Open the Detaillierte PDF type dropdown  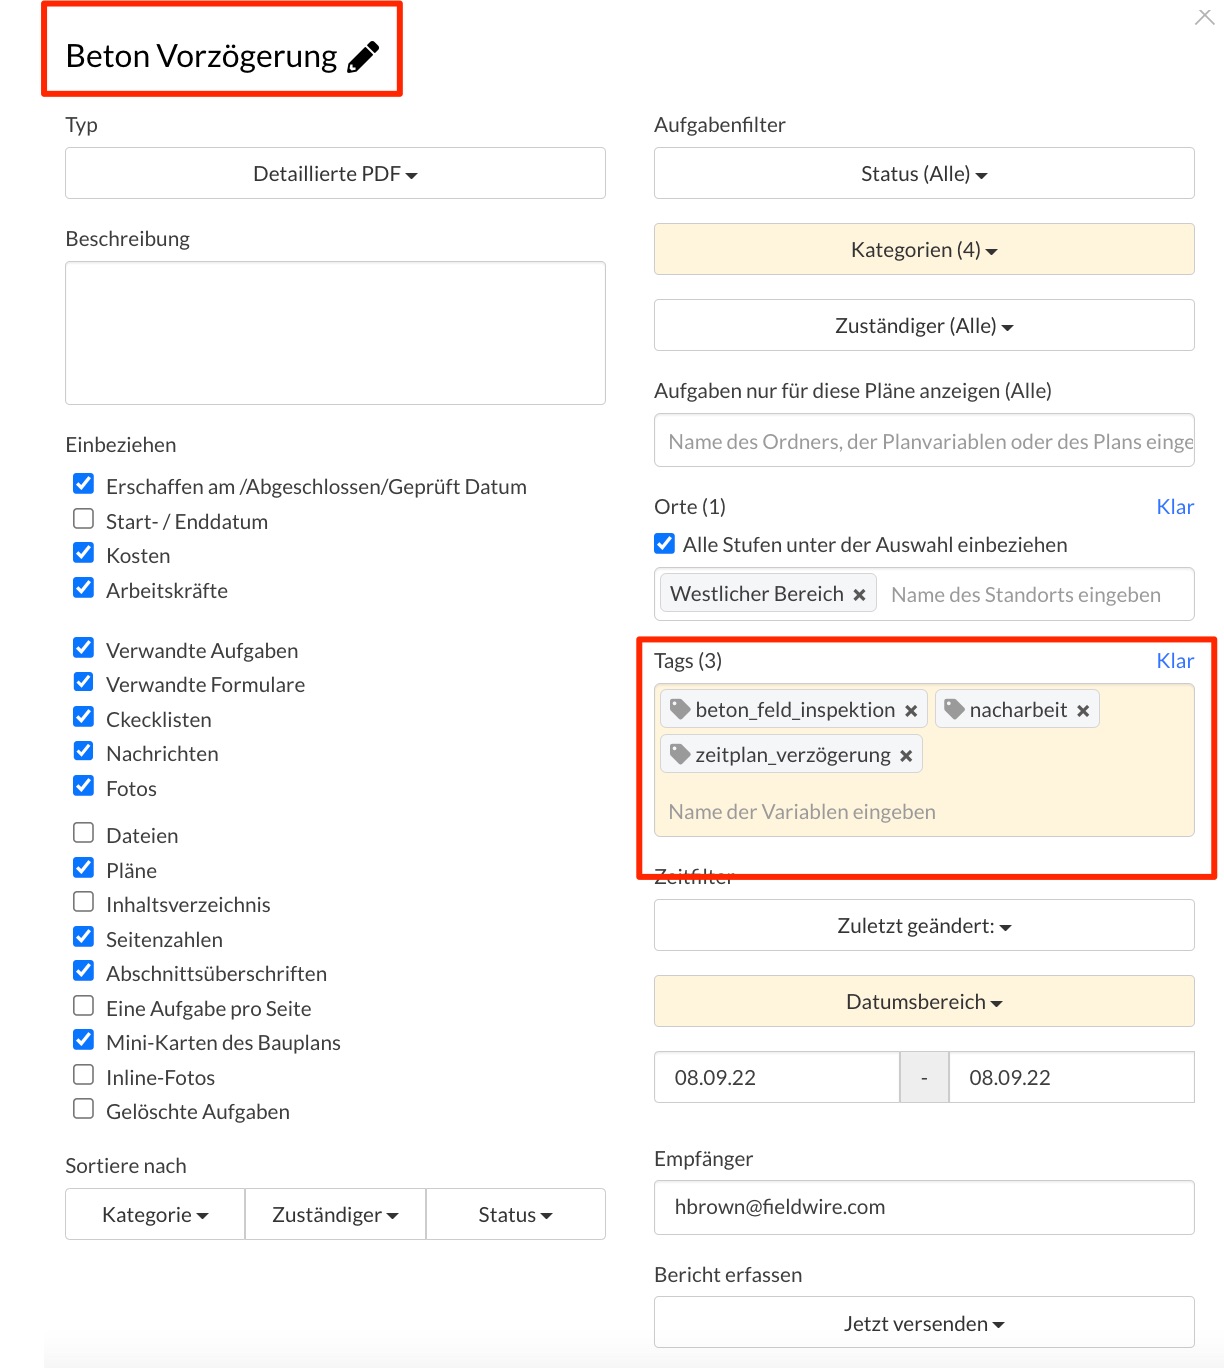(x=335, y=173)
